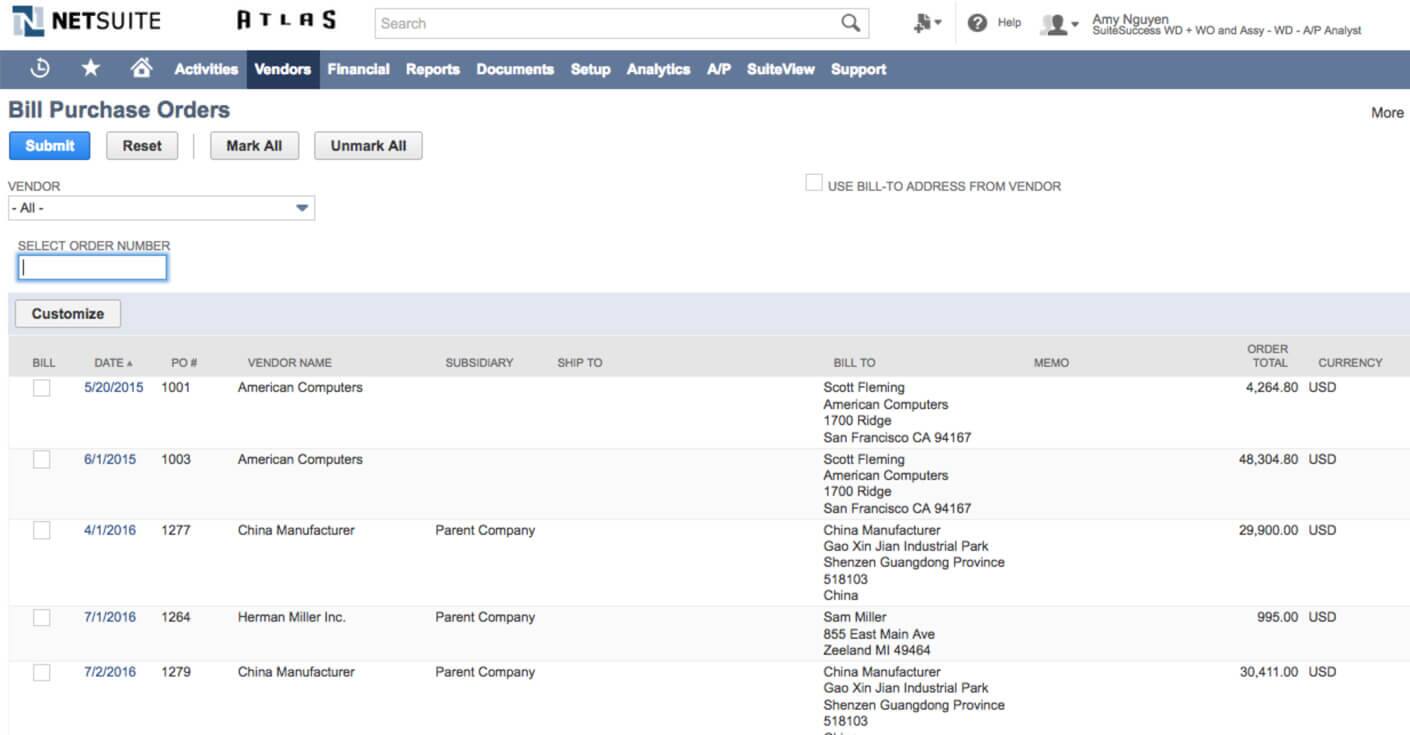This screenshot has height=735, width=1410.
Task: Click the 995.00 order total
Action: (1277, 617)
